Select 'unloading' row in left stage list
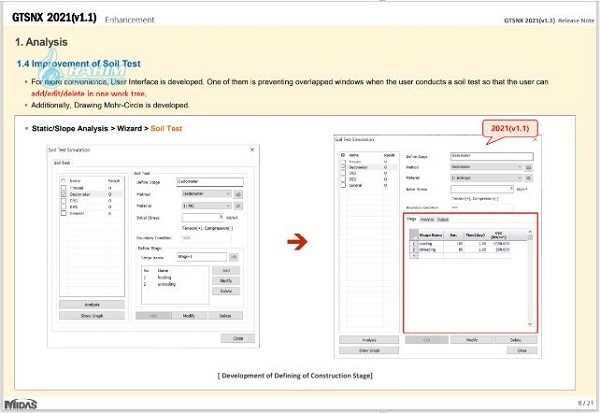Screen dimensions: 600x413 click(175, 284)
